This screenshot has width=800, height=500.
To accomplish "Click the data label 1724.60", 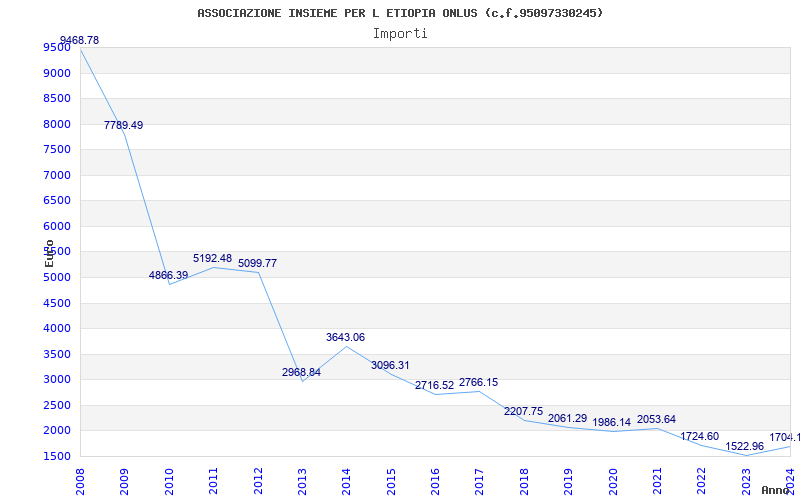I will pos(699,436).
